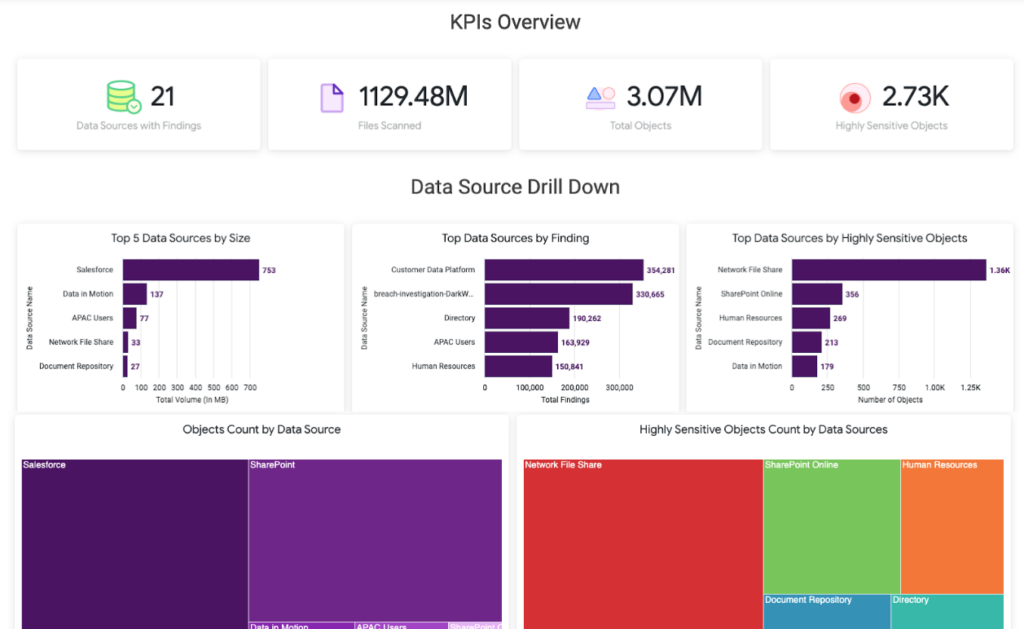Click the Data in Motion bar showing 137

134,294
